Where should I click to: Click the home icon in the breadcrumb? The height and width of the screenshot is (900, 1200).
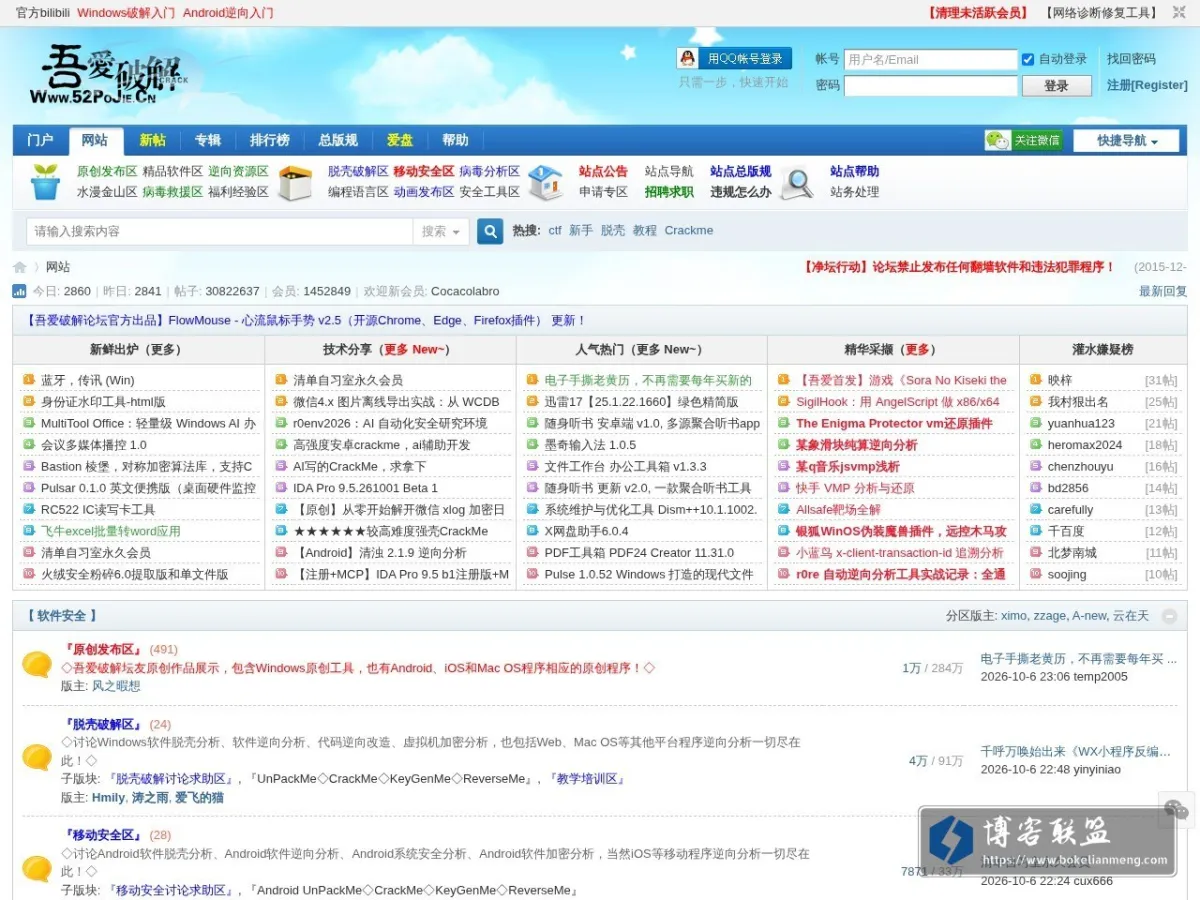[19, 267]
